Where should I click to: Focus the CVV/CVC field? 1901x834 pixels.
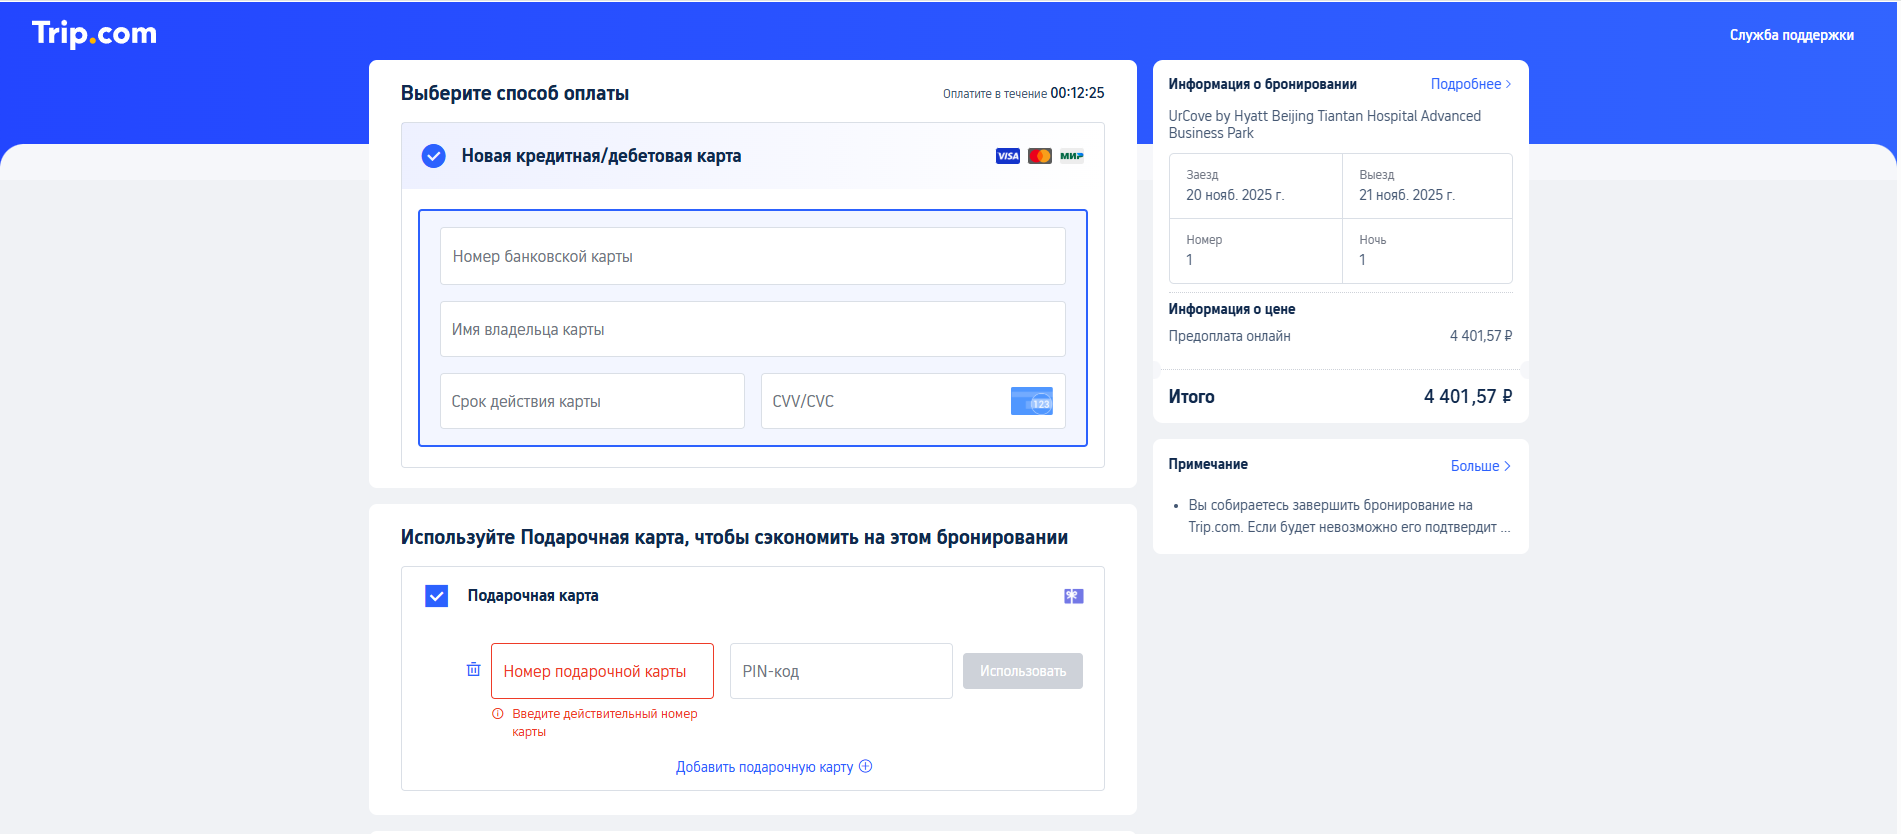click(913, 401)
